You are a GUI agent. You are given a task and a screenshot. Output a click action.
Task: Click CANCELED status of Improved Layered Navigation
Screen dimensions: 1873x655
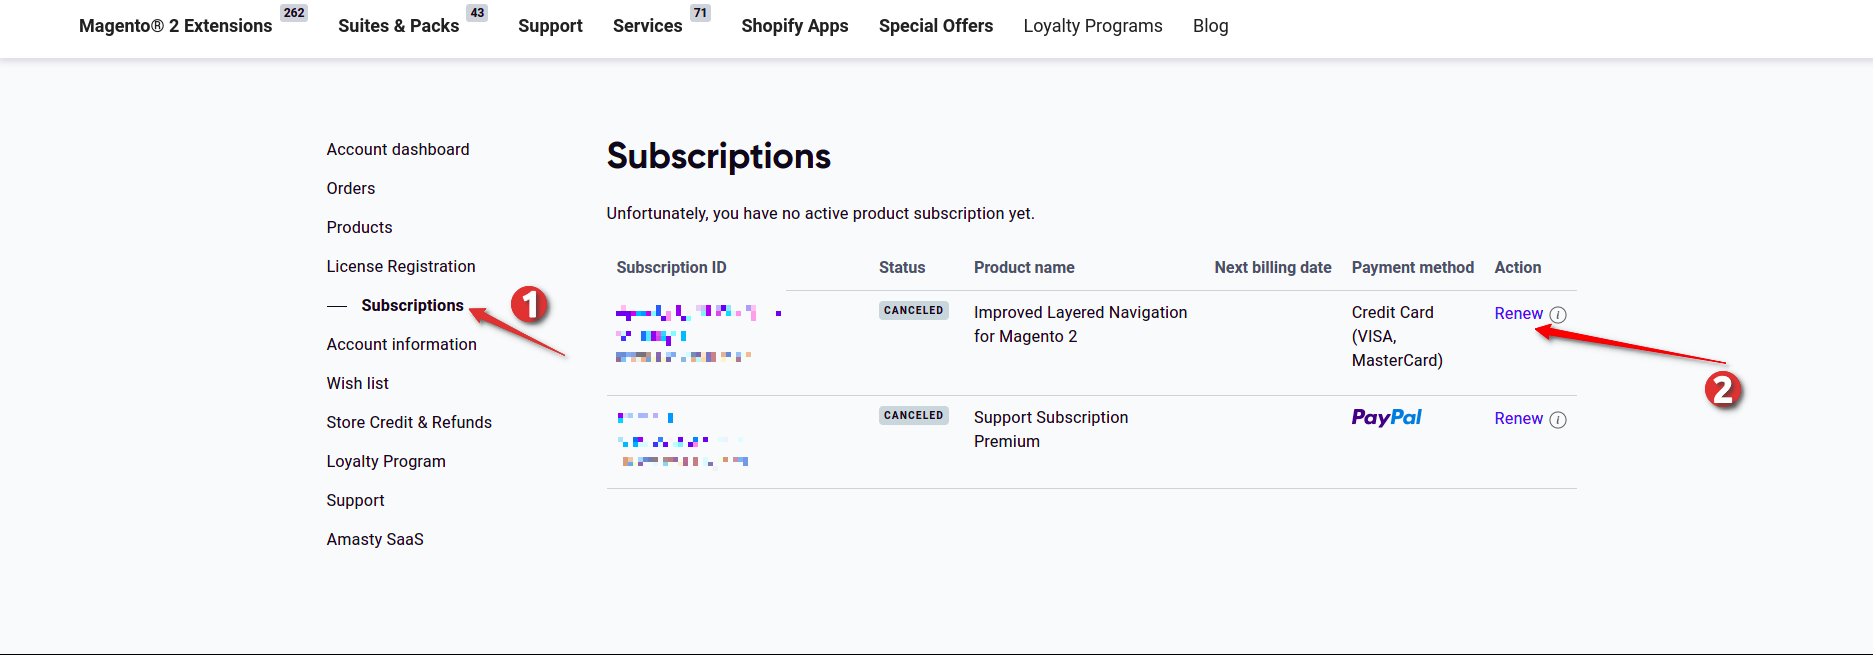pos(914,310)
